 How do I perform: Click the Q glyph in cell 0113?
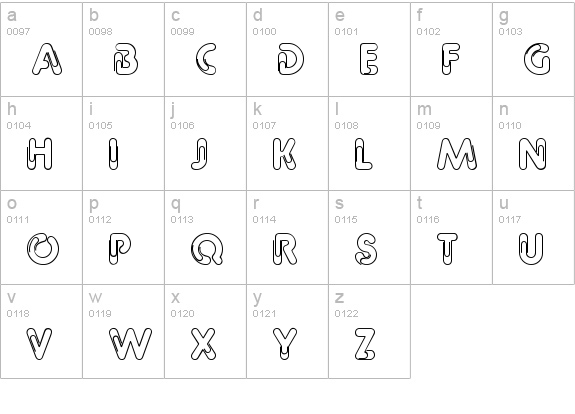click(x=207, y=249)
